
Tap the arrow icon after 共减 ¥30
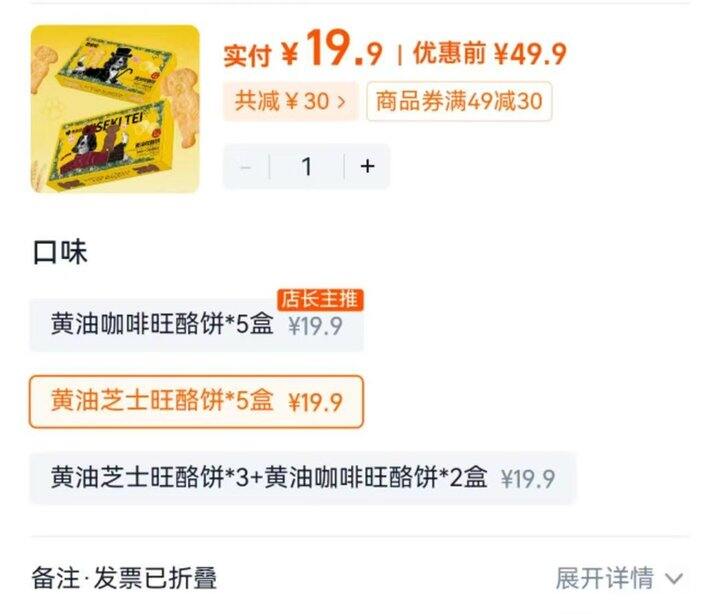click(341, 101)
